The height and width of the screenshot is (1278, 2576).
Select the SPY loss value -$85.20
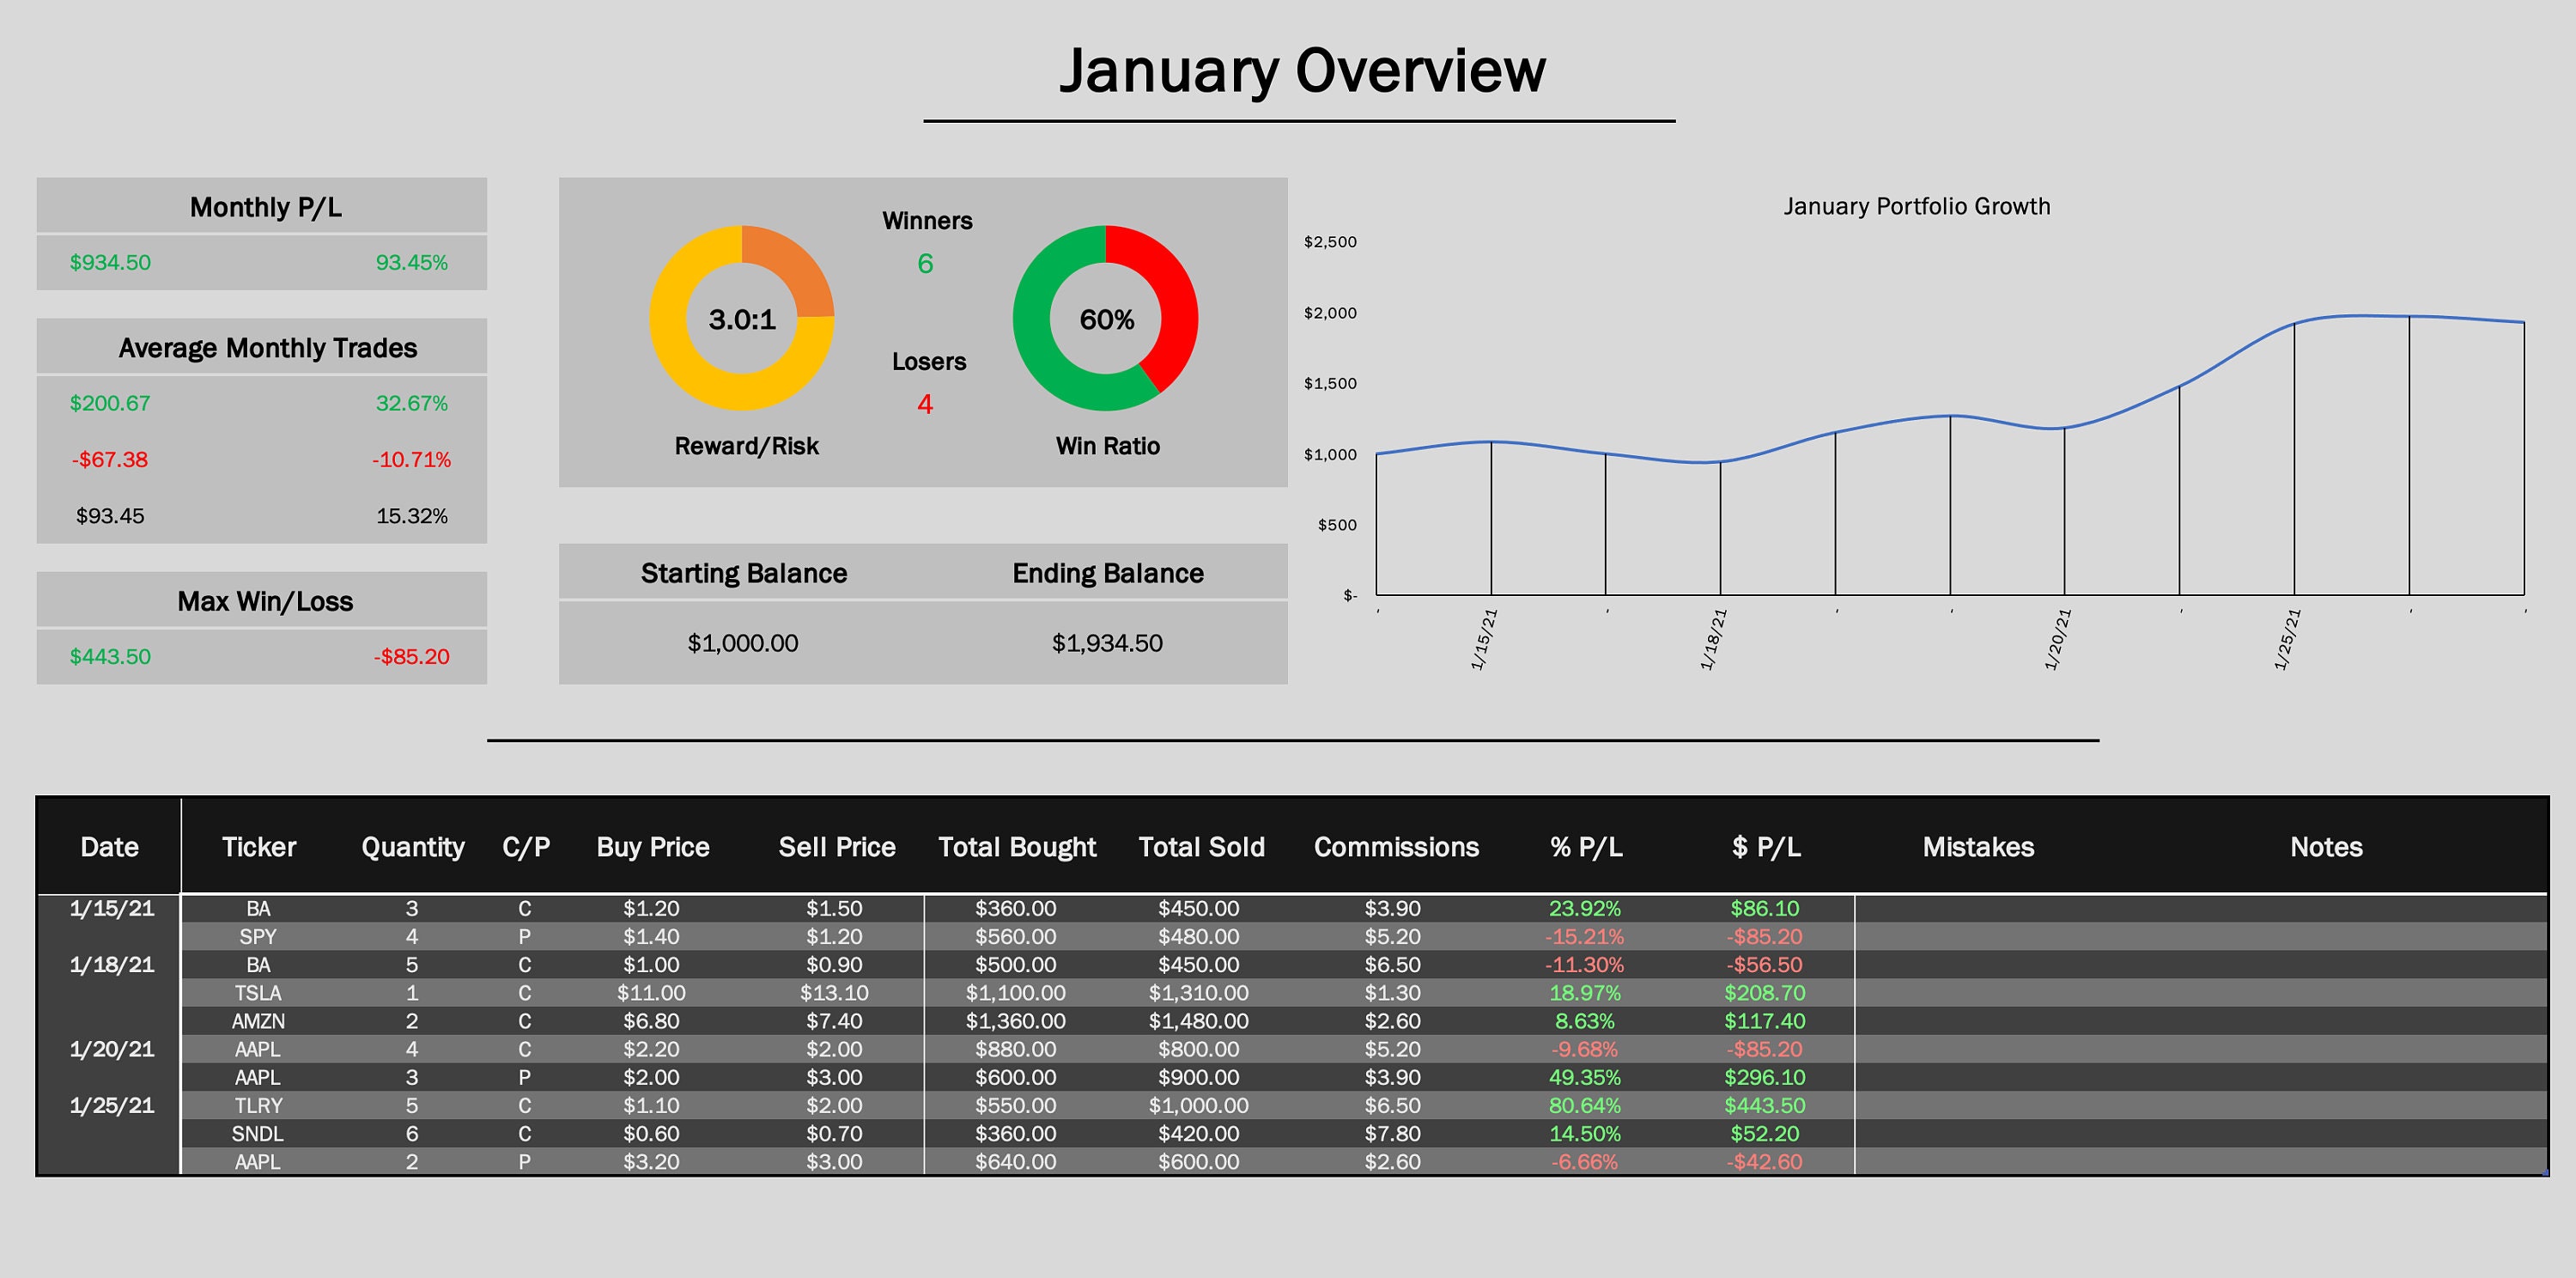pos(1765,937)
